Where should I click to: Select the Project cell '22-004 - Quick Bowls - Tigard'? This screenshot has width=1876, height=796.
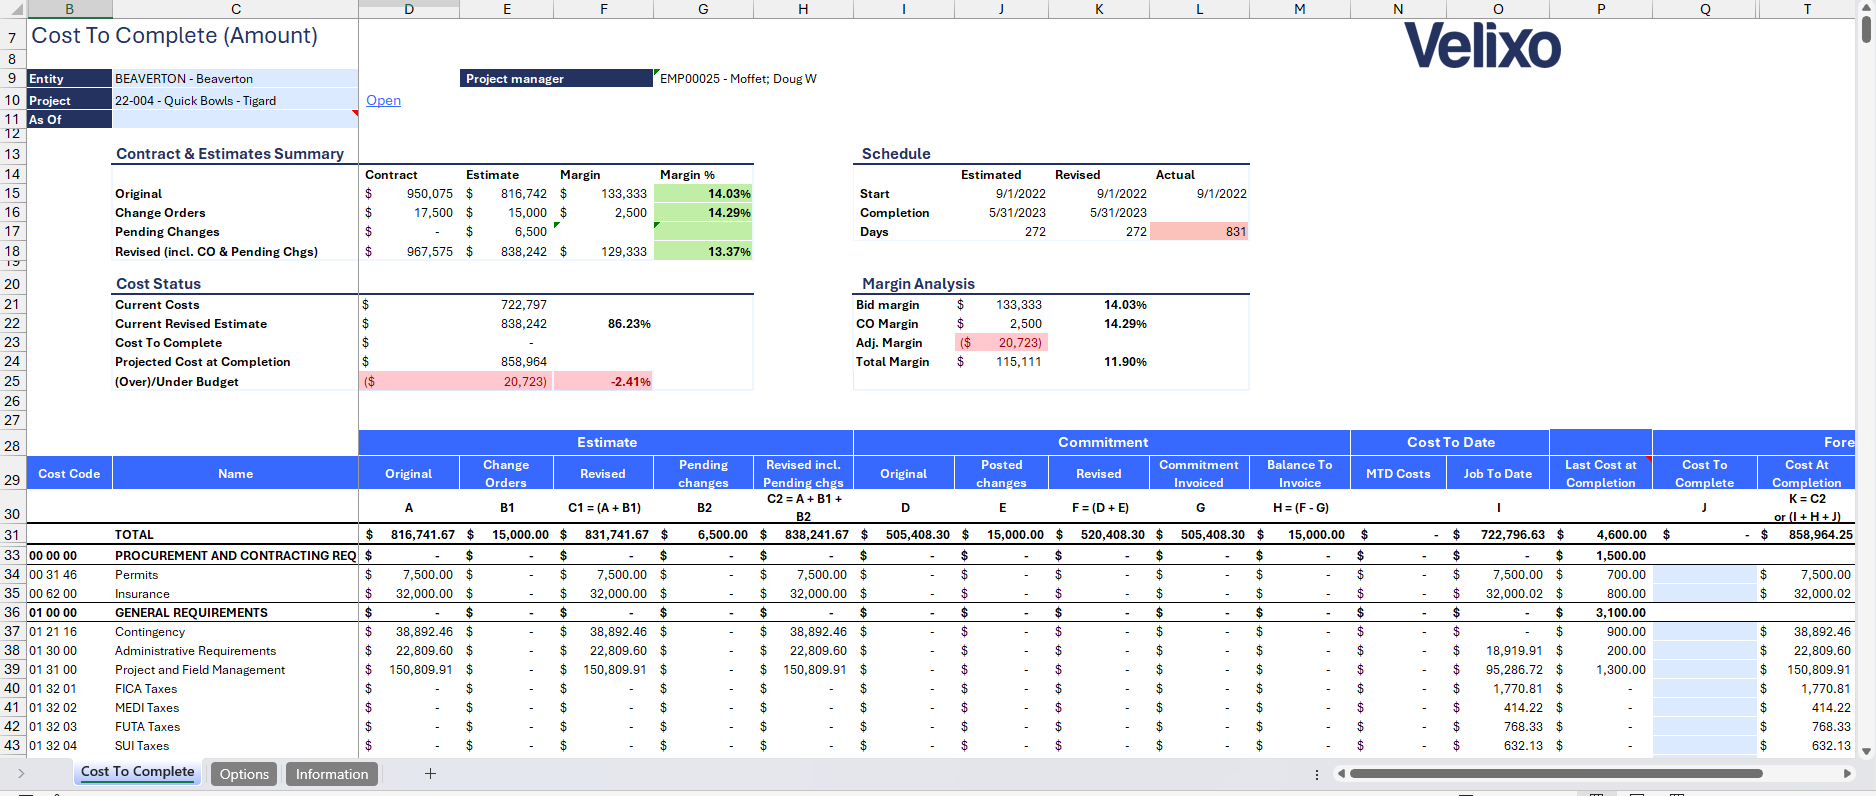(235, 100)
